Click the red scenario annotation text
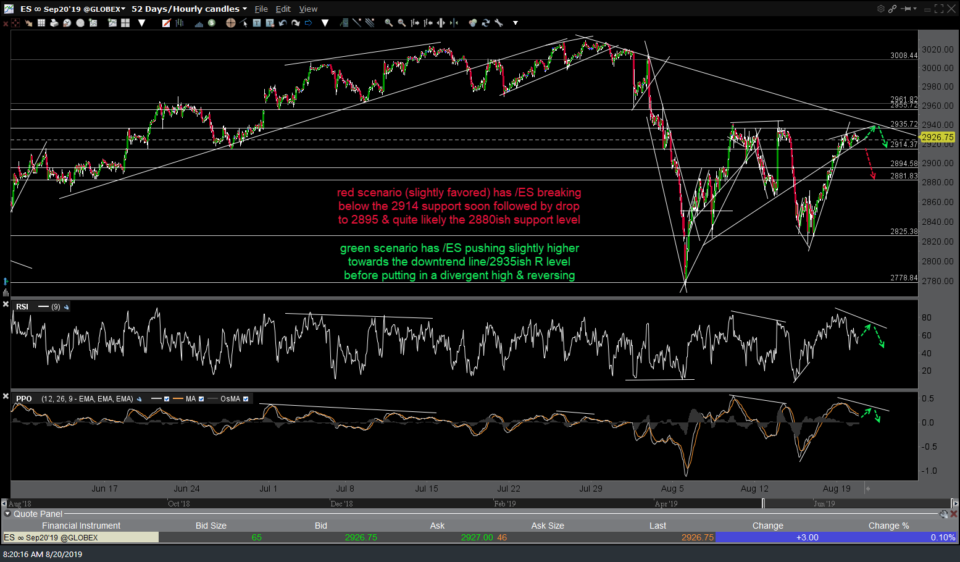960x562 pixels. click(459, 206)
